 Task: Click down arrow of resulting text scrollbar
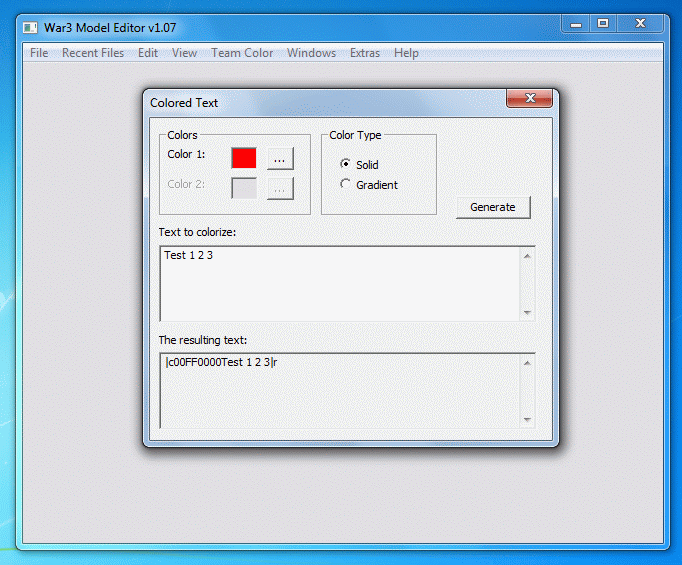527,419
